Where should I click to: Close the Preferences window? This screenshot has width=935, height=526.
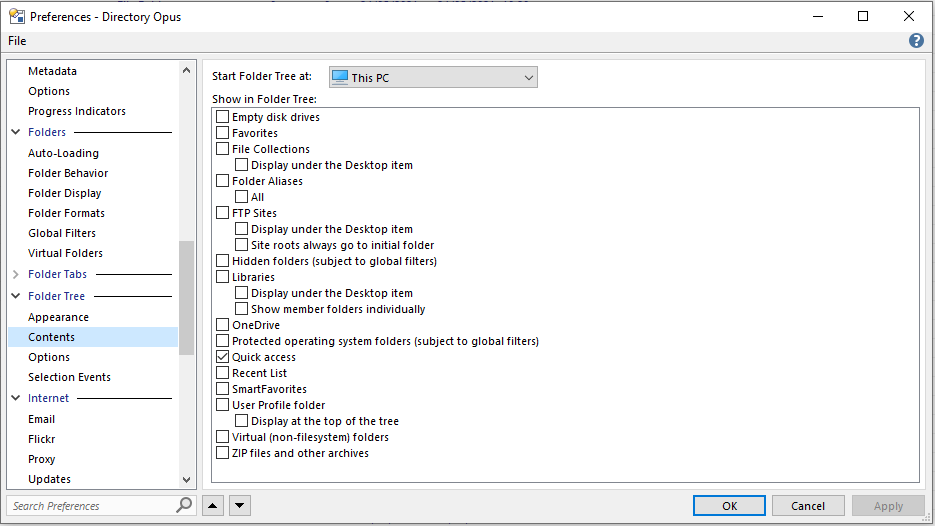(x=909, y=16)
